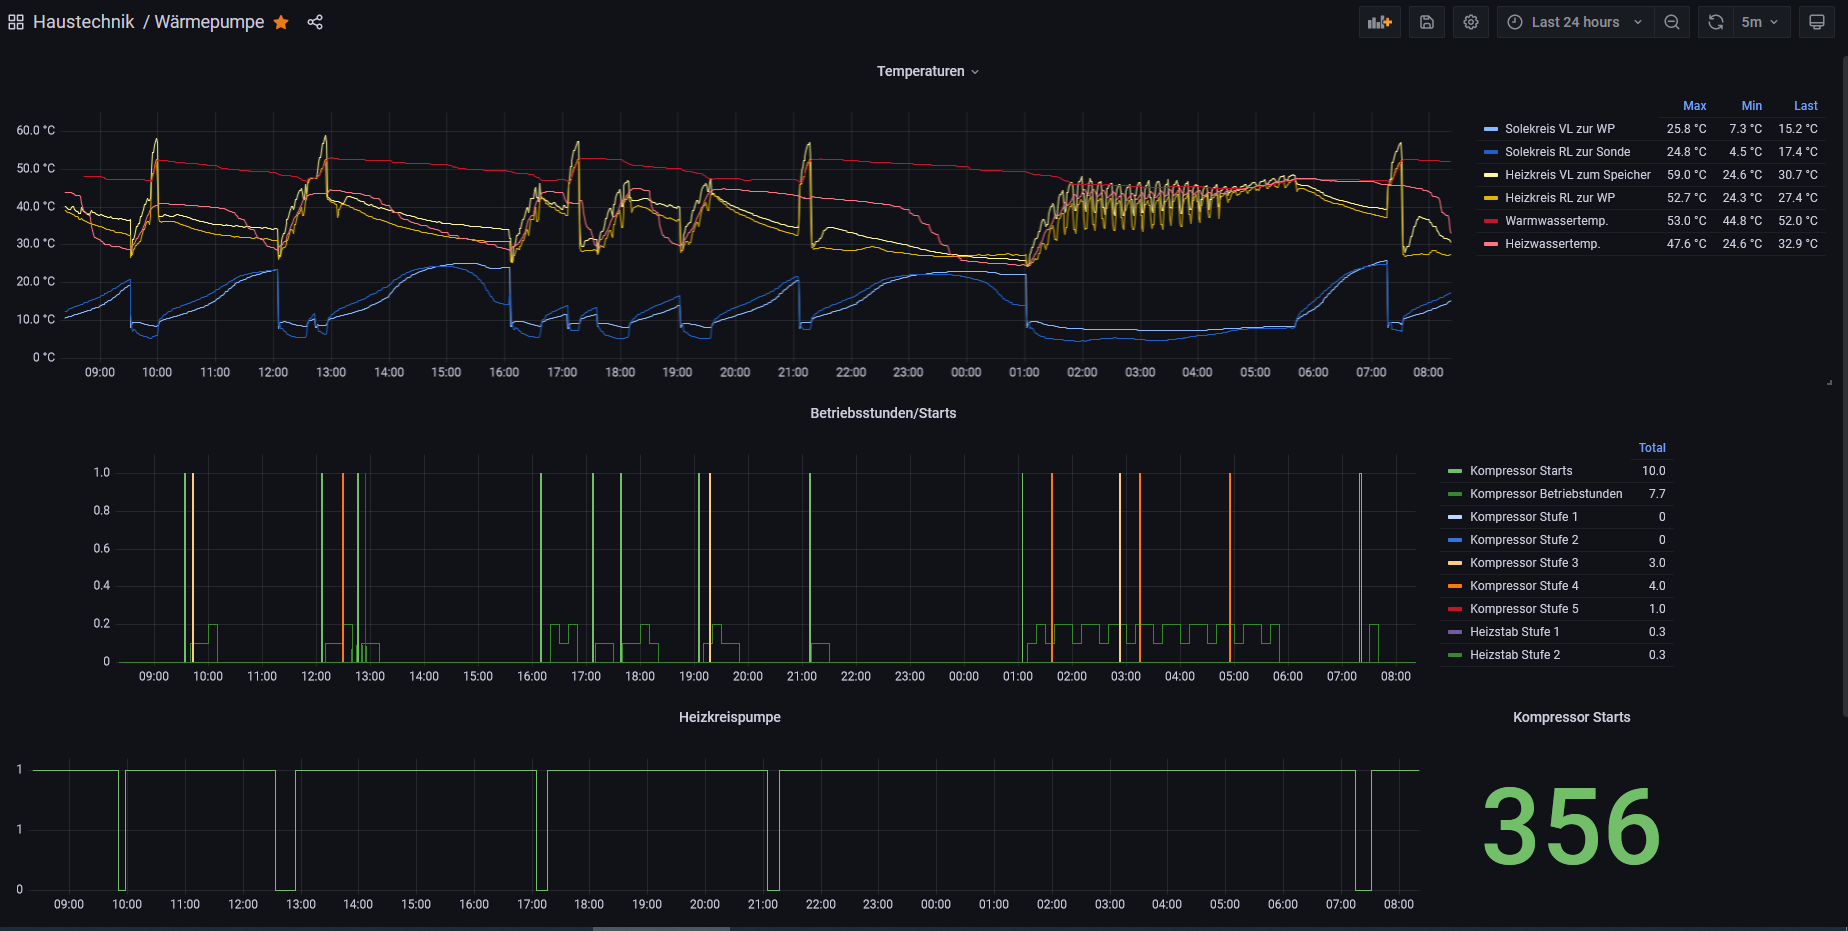Toggle Warmwassertemp. series visibility
This screenshot has height=931, width=1848.
pyautogui.click(x=1556, y=221)
